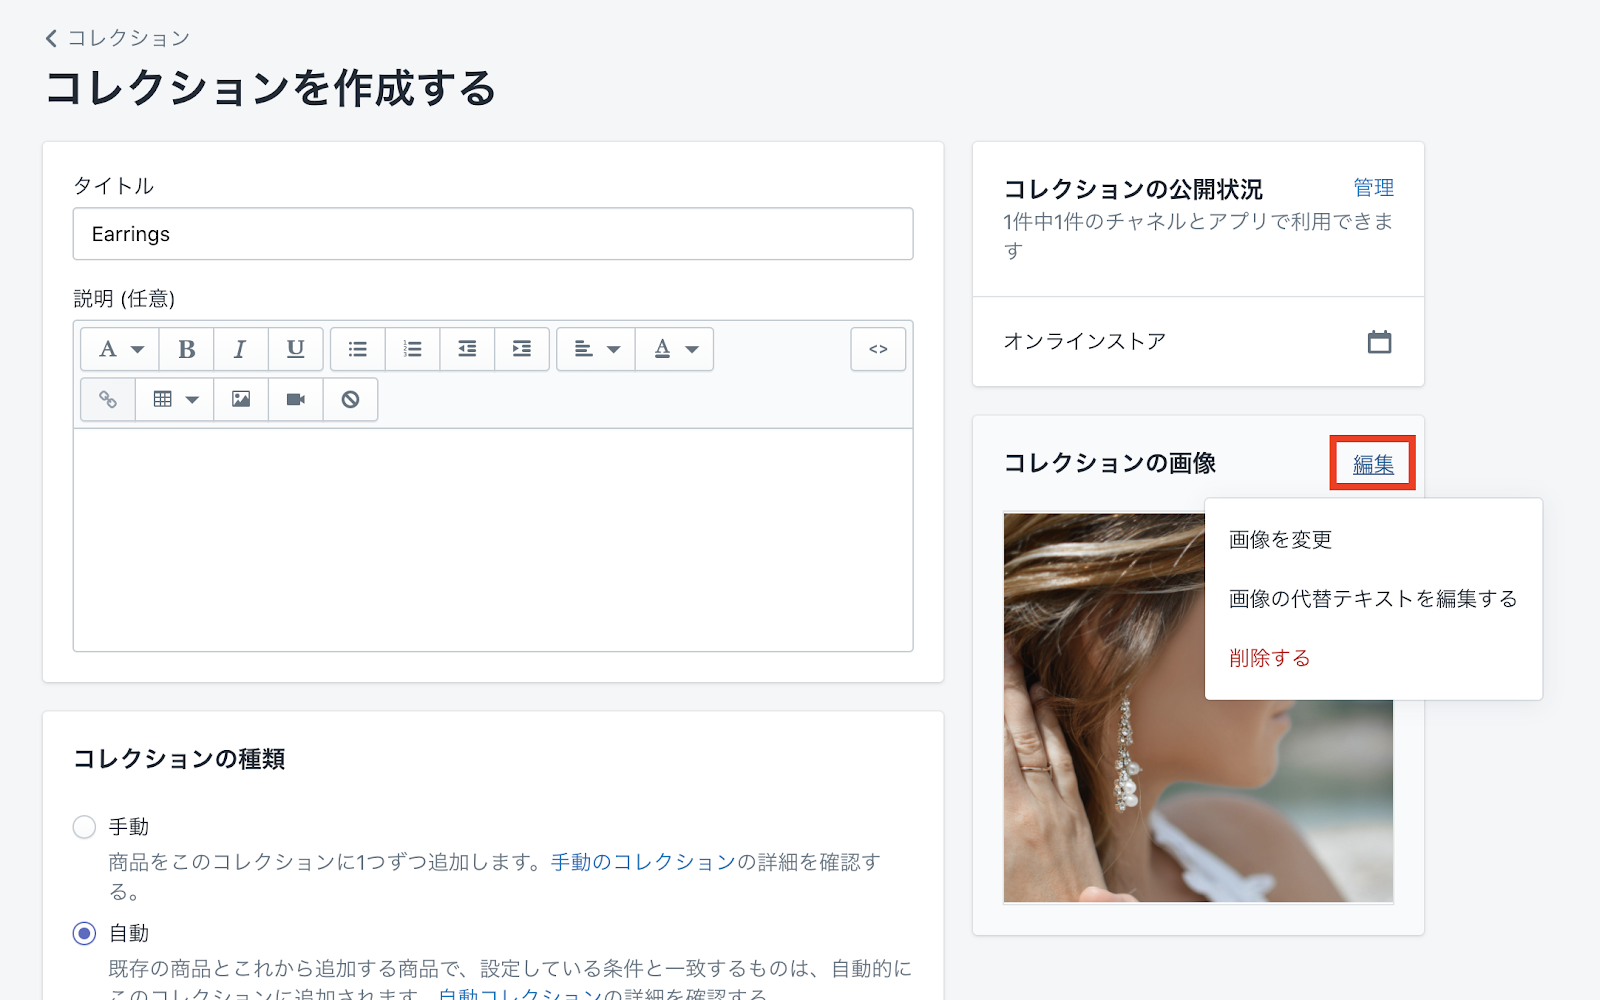
Task: Choose 画像を変更 from the menu
Action: click(x=1280, y=540)
